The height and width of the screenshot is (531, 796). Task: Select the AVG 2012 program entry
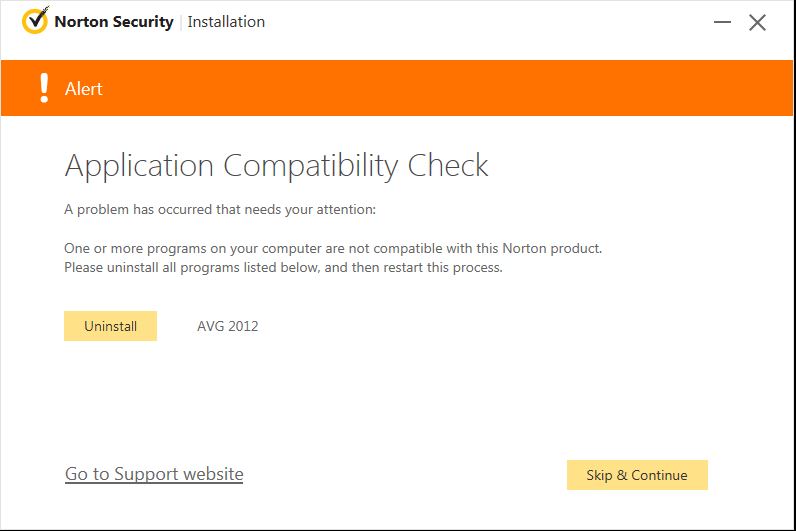point(227,326)
